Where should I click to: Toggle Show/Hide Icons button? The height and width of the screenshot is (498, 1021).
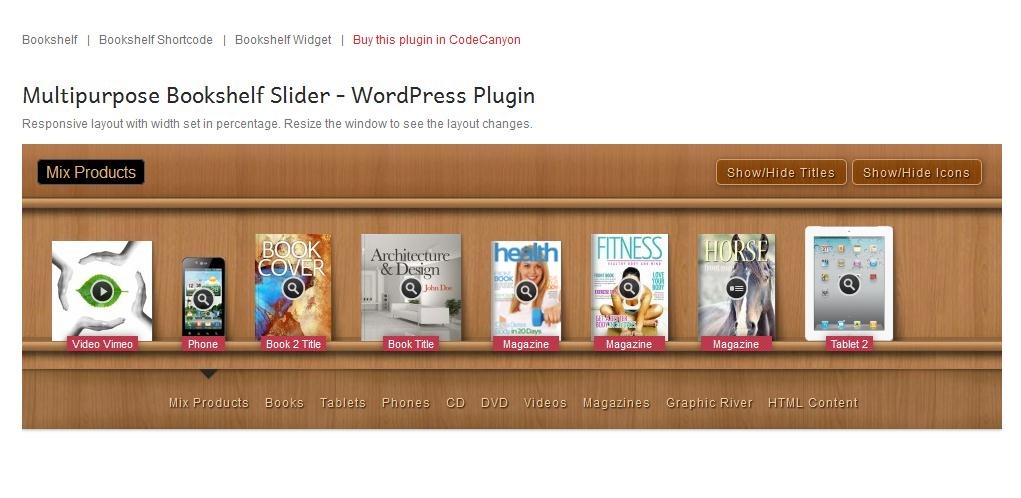pyautogui.click(x=916, y=173)
